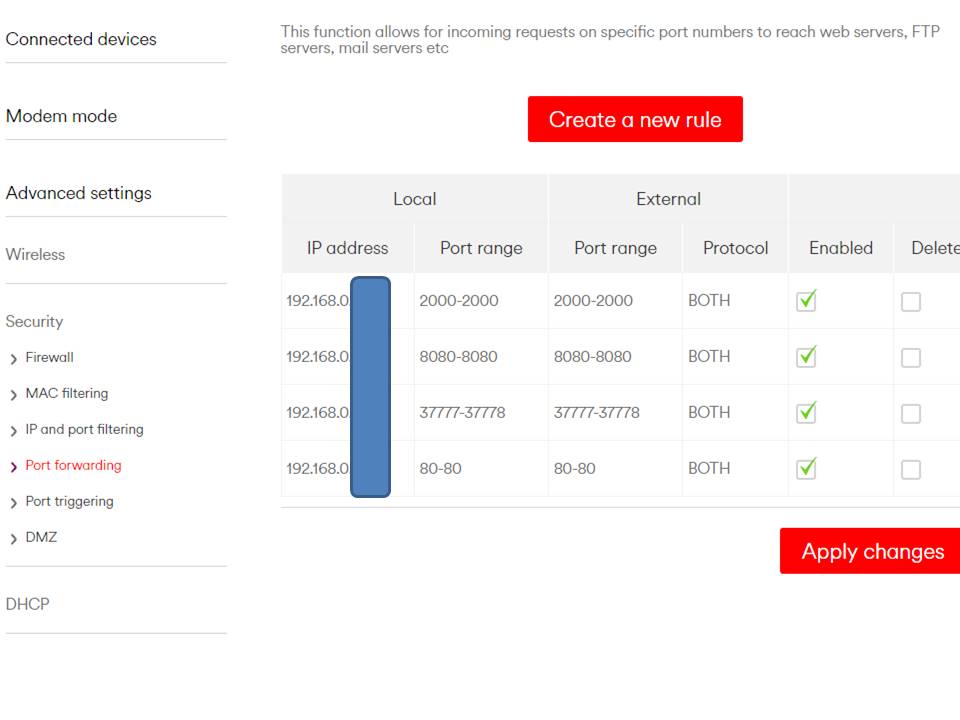Uncheck Enabled for the 80-80 rule
Image resolution: width=960 pixels, height=720 pixels.
click(x=806, y=468)
